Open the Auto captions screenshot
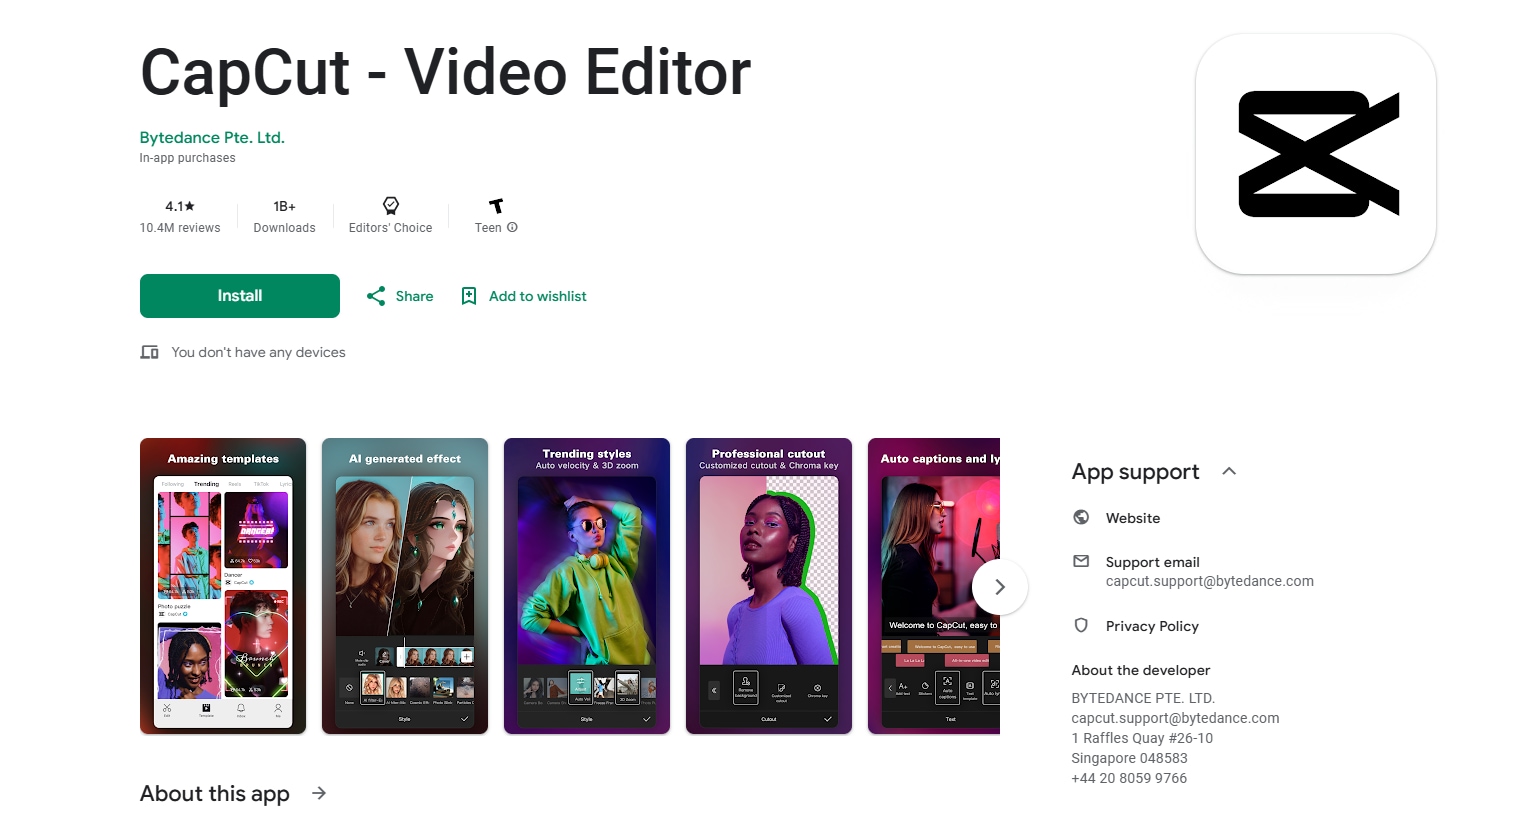Screen dimensions: 1534x816 (934, 586)
